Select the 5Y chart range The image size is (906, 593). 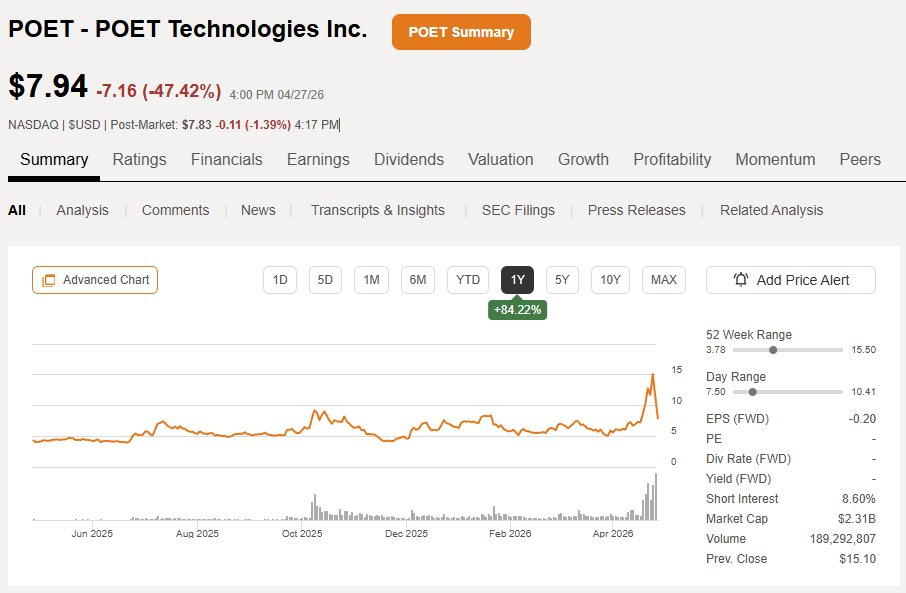(x=562, y=280)
